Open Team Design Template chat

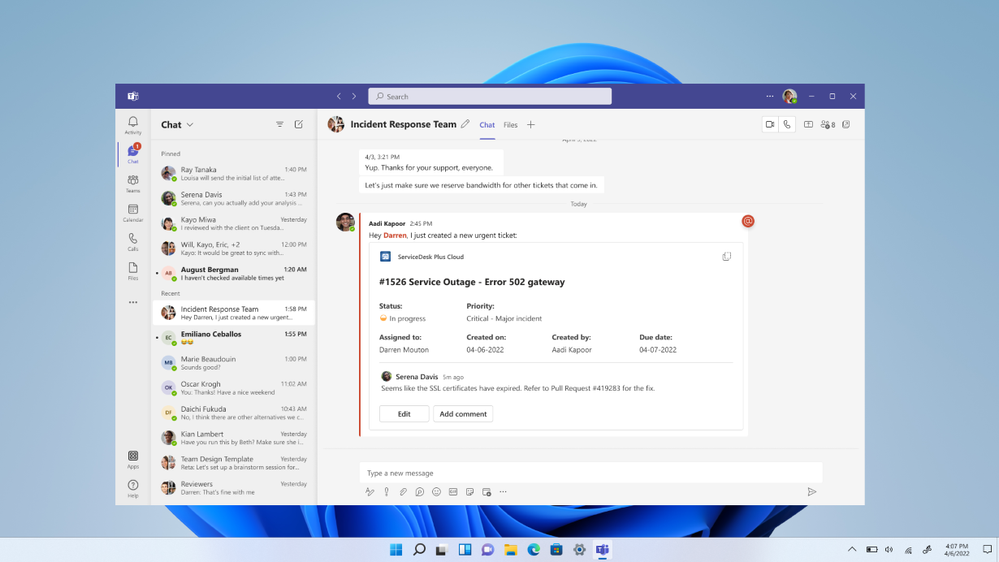click(234, 463)
